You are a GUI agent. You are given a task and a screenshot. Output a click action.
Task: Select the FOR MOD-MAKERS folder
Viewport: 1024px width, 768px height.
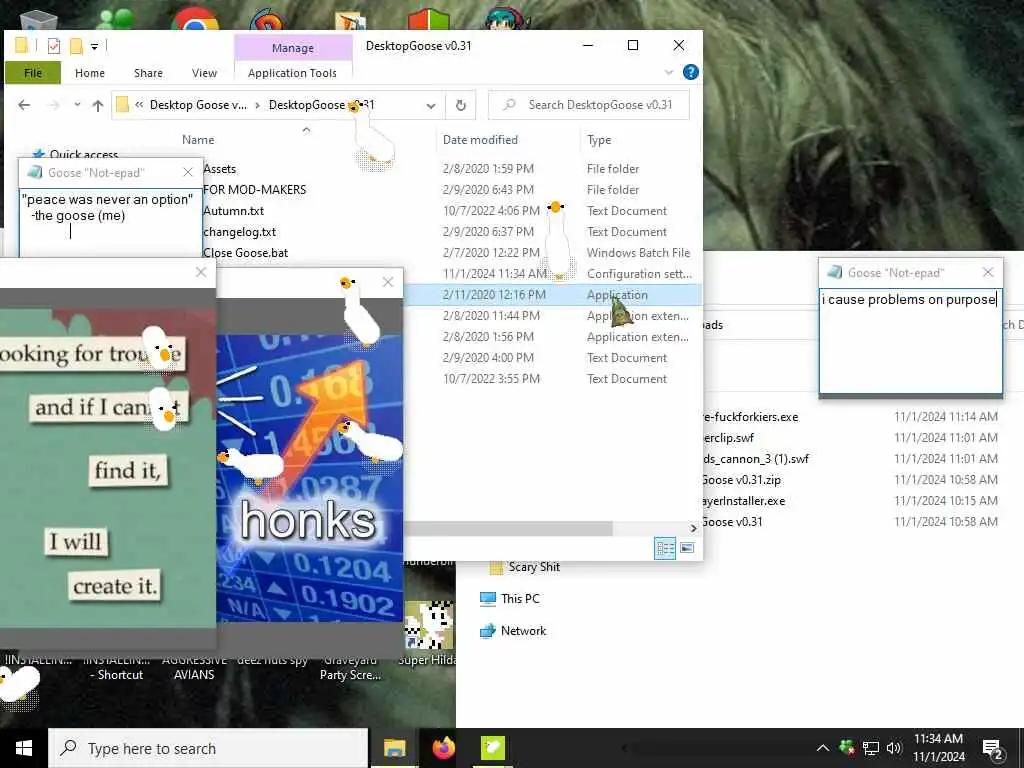tap(255, 189)
